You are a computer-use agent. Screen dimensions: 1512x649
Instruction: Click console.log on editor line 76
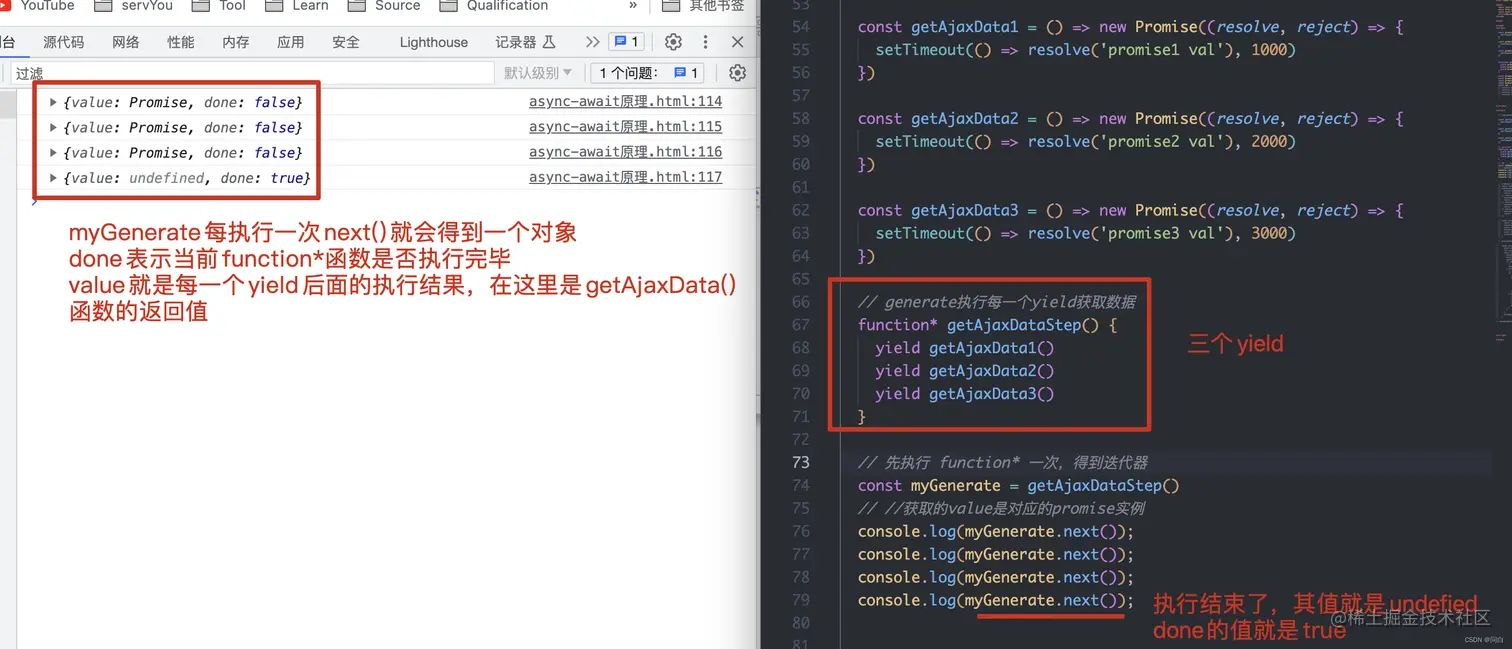[996, 532]
